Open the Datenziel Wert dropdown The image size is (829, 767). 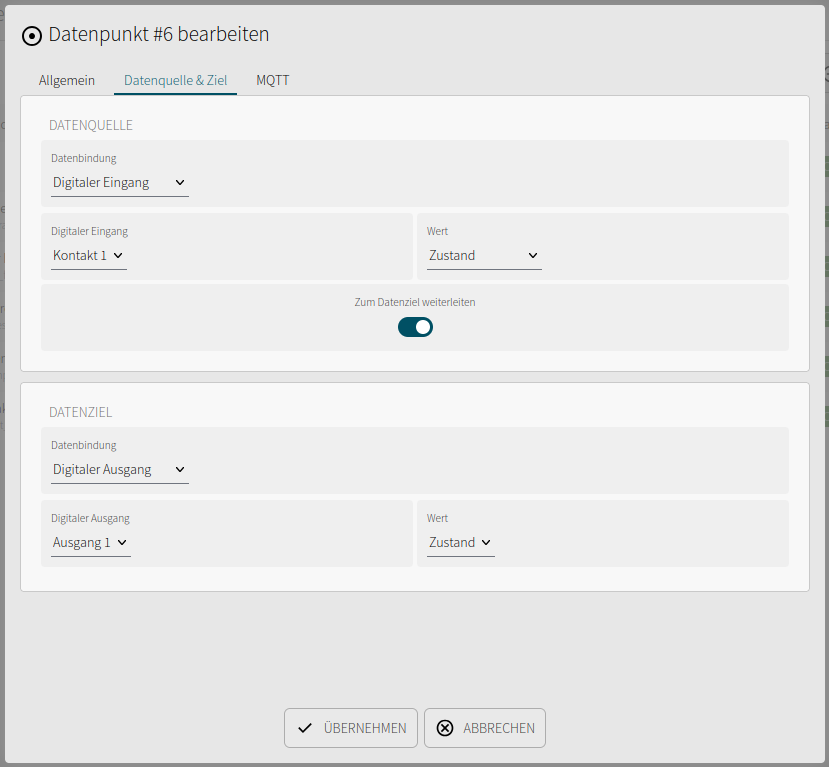[460, 543]
